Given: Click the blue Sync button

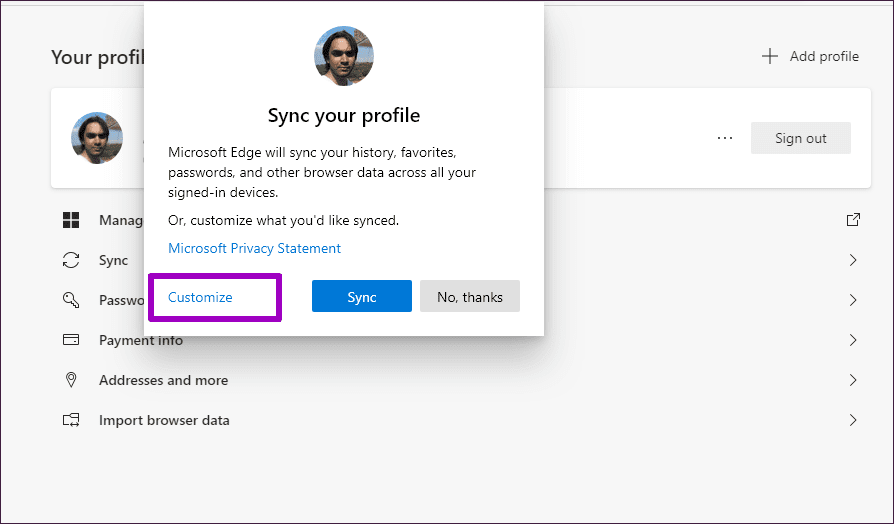Looking at the screenshot, I should click(361, 296).
